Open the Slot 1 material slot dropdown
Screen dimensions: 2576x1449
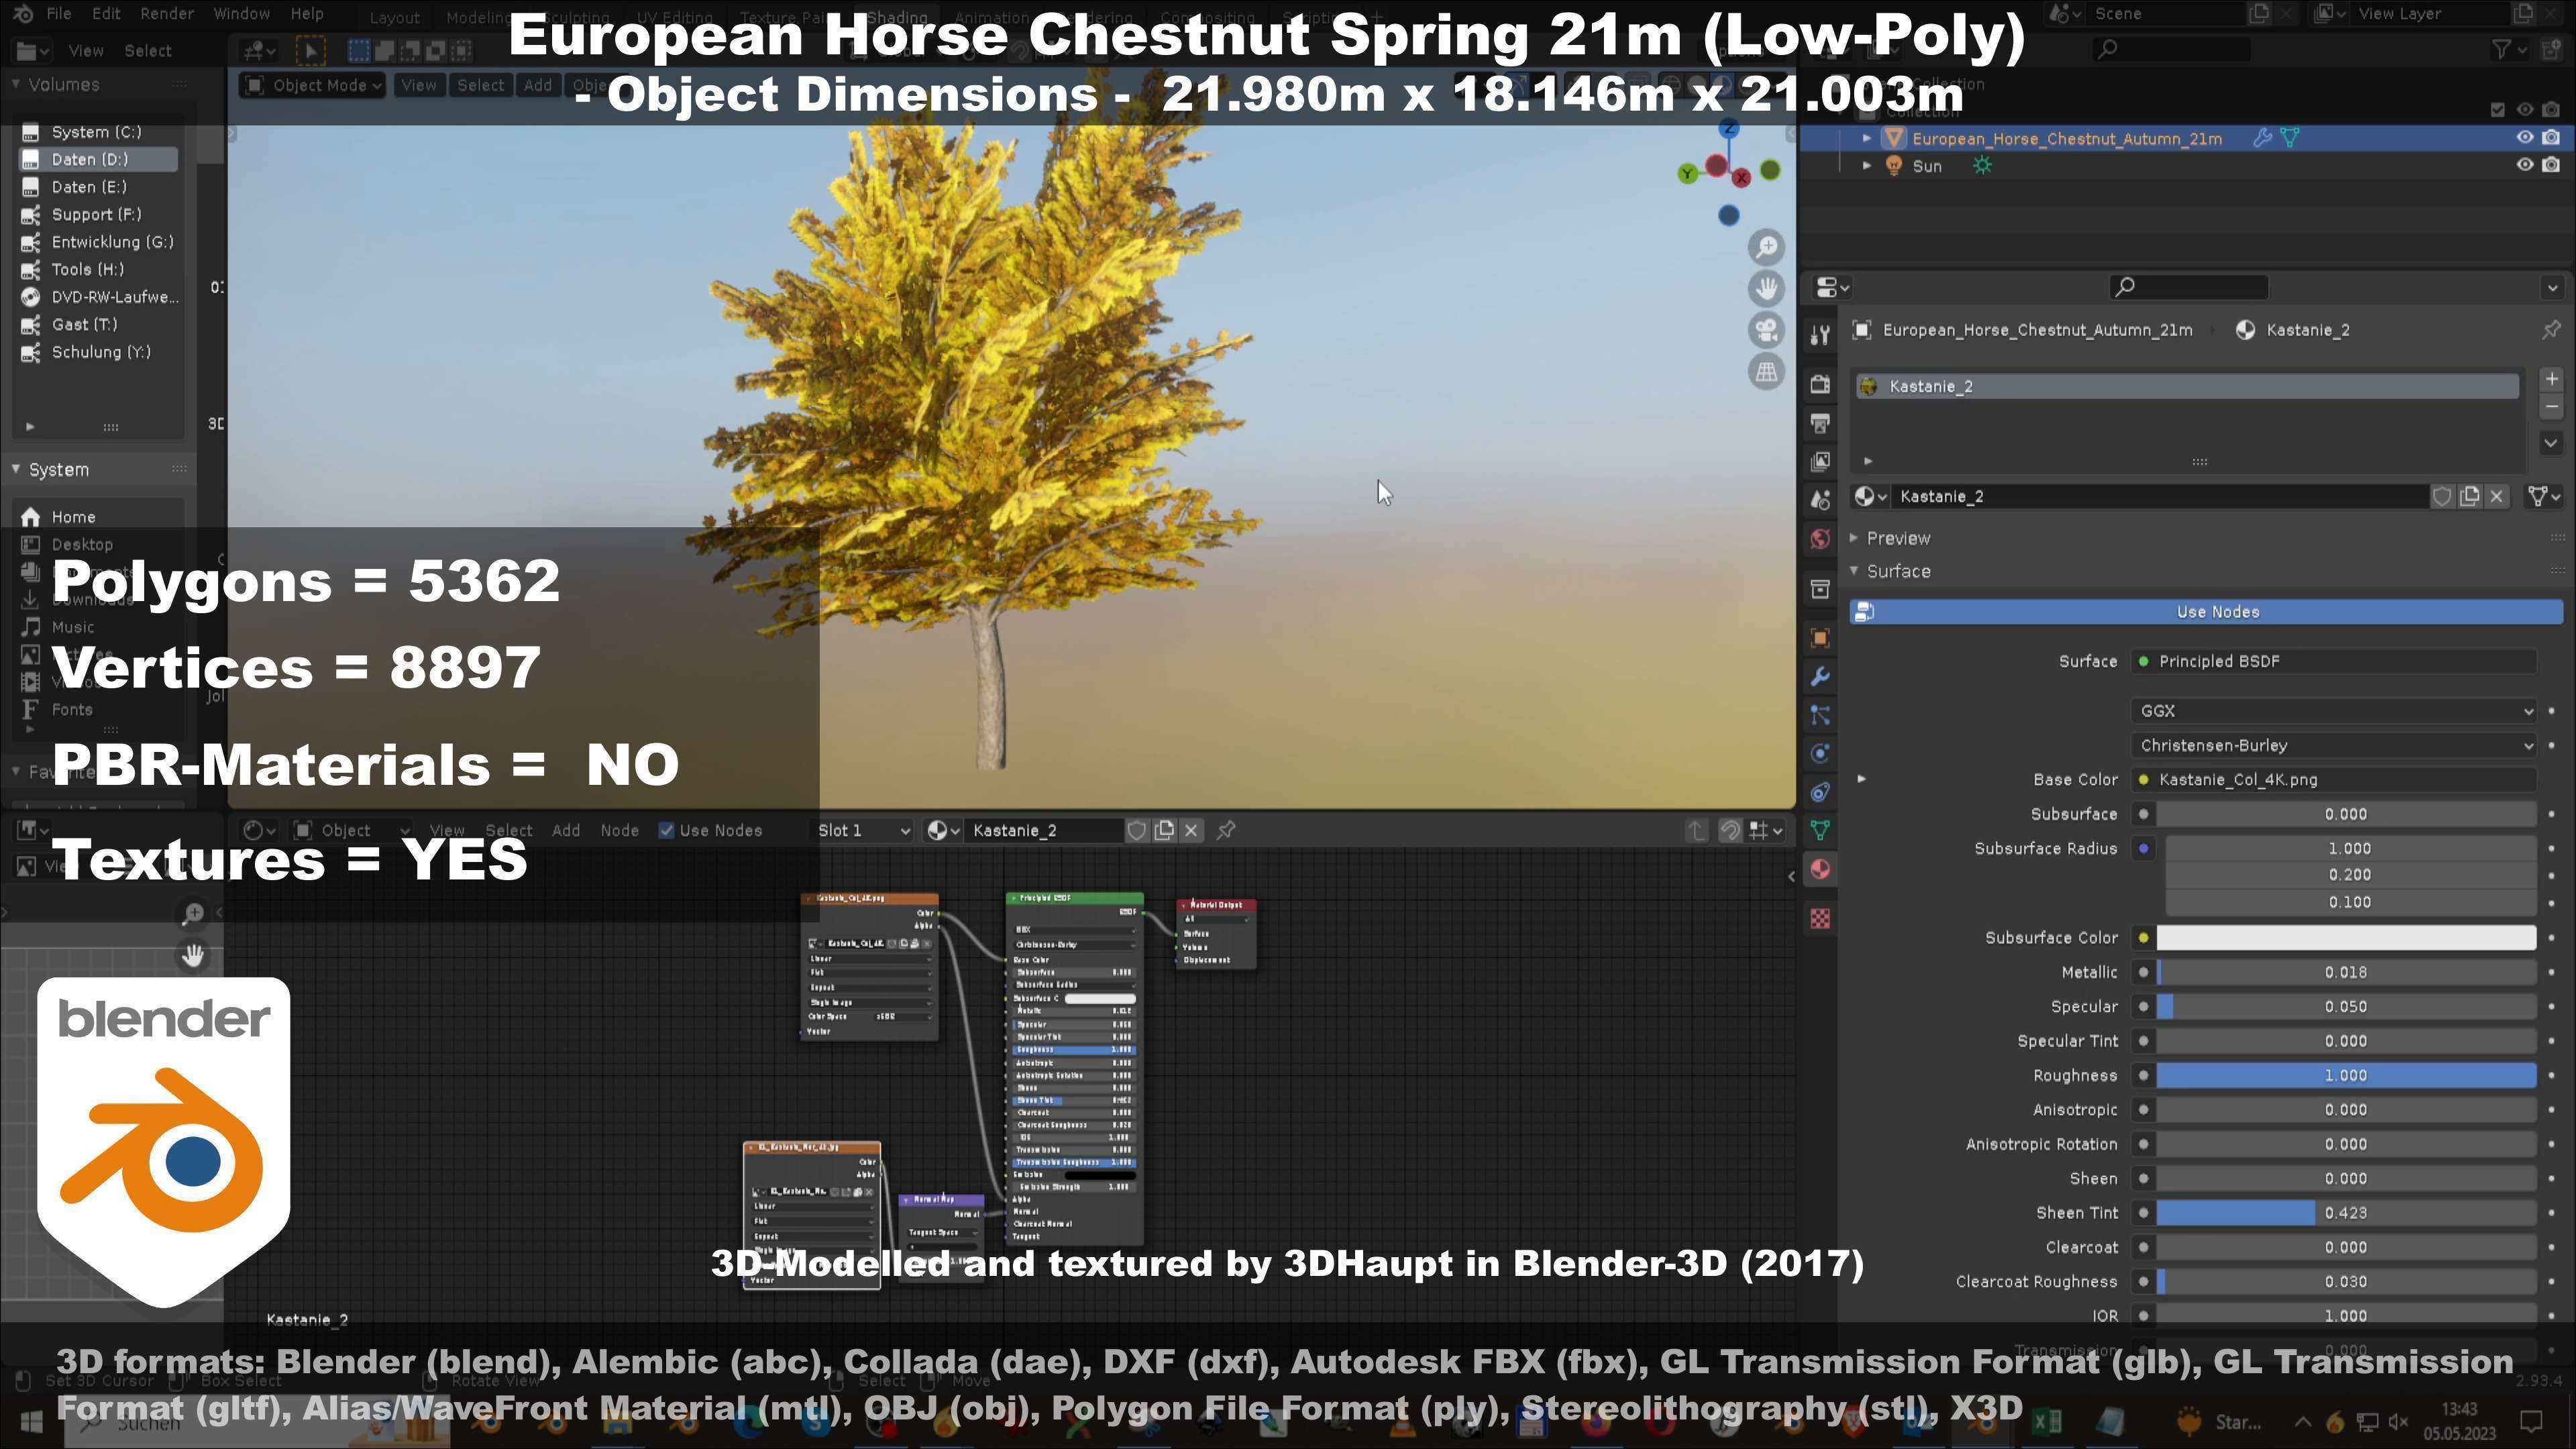[863, 831]
